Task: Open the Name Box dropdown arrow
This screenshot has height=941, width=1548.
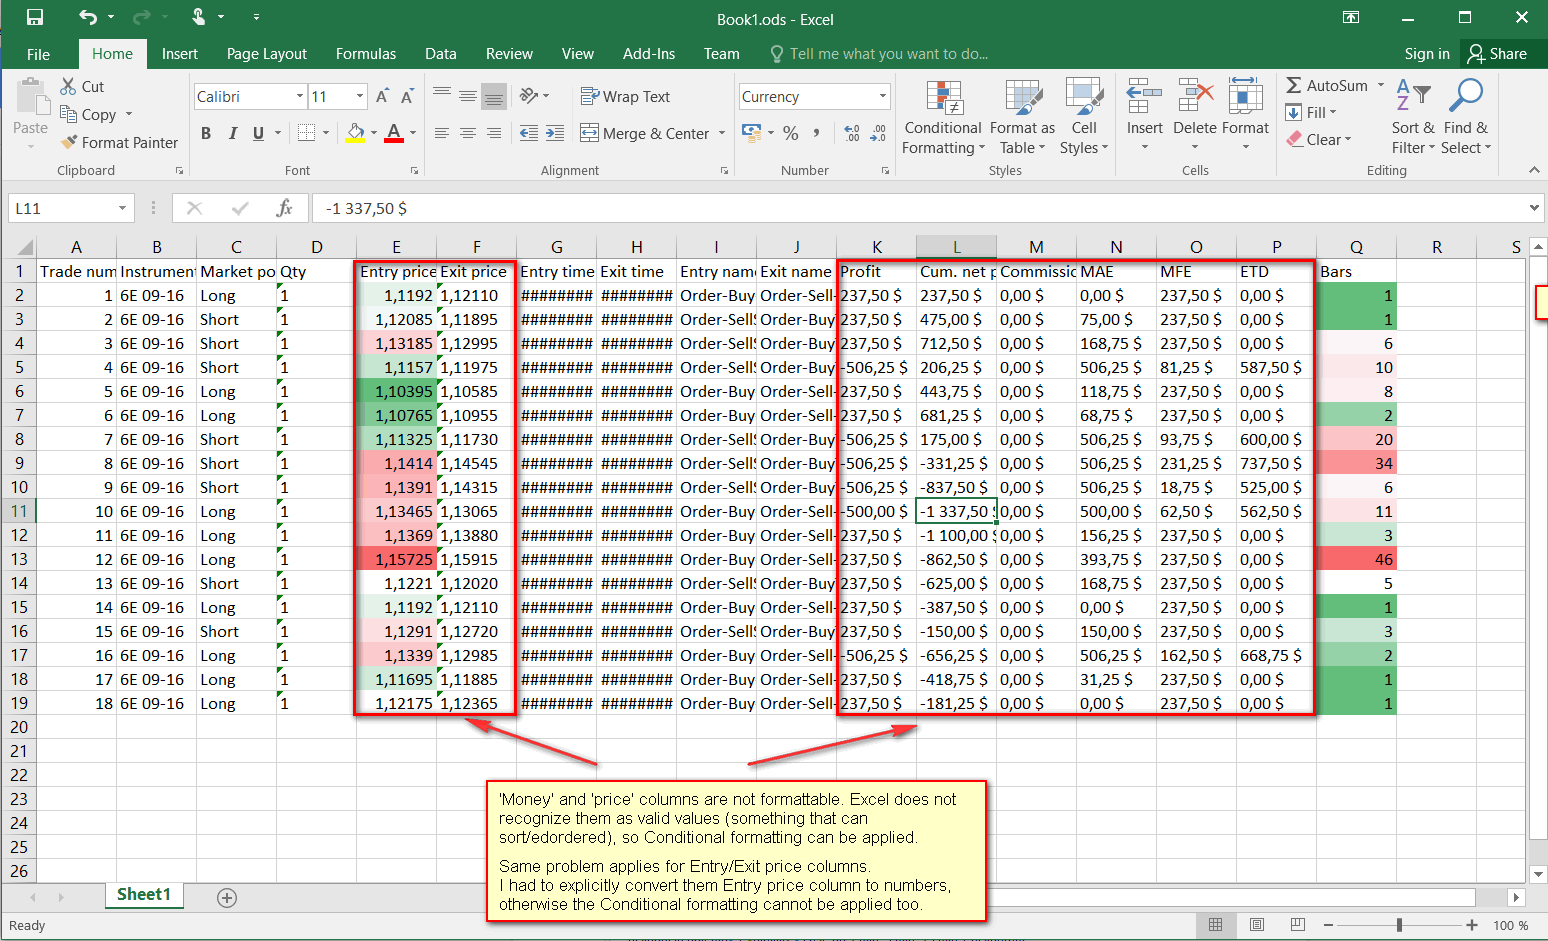Action: click(122, 208)
